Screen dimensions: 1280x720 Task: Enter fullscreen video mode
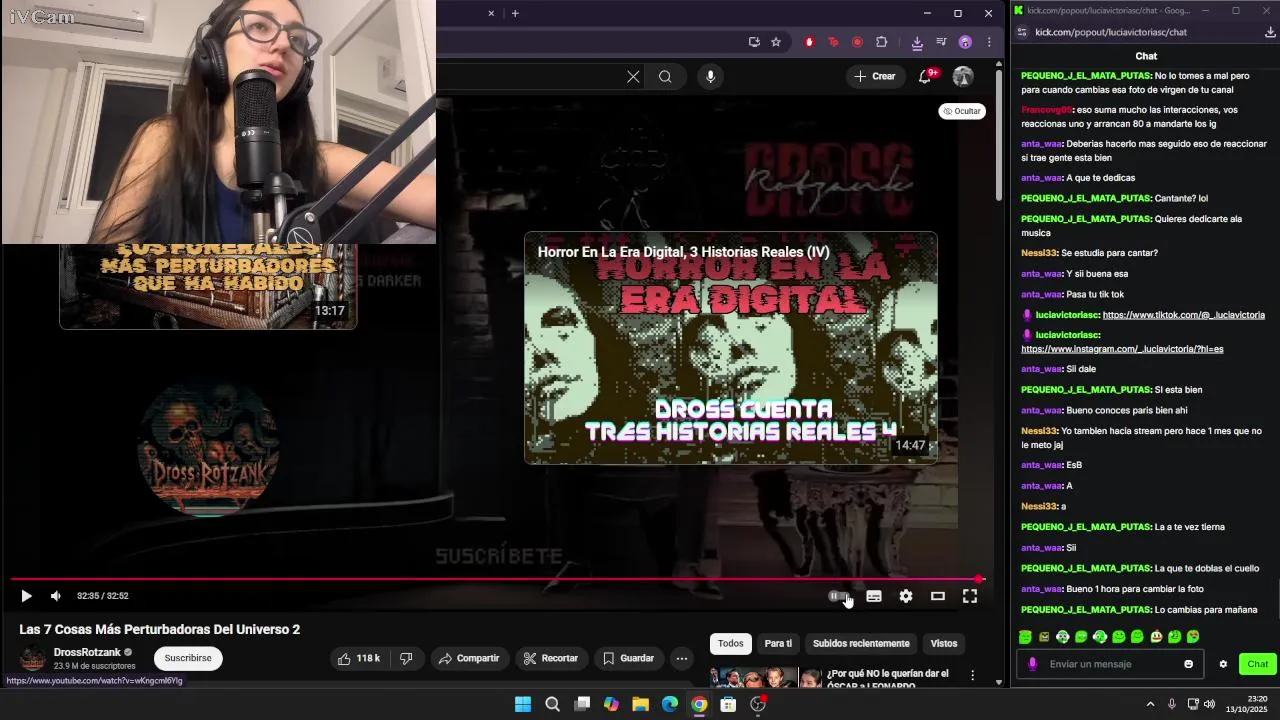pyautogui.click(x=970, y=596)
